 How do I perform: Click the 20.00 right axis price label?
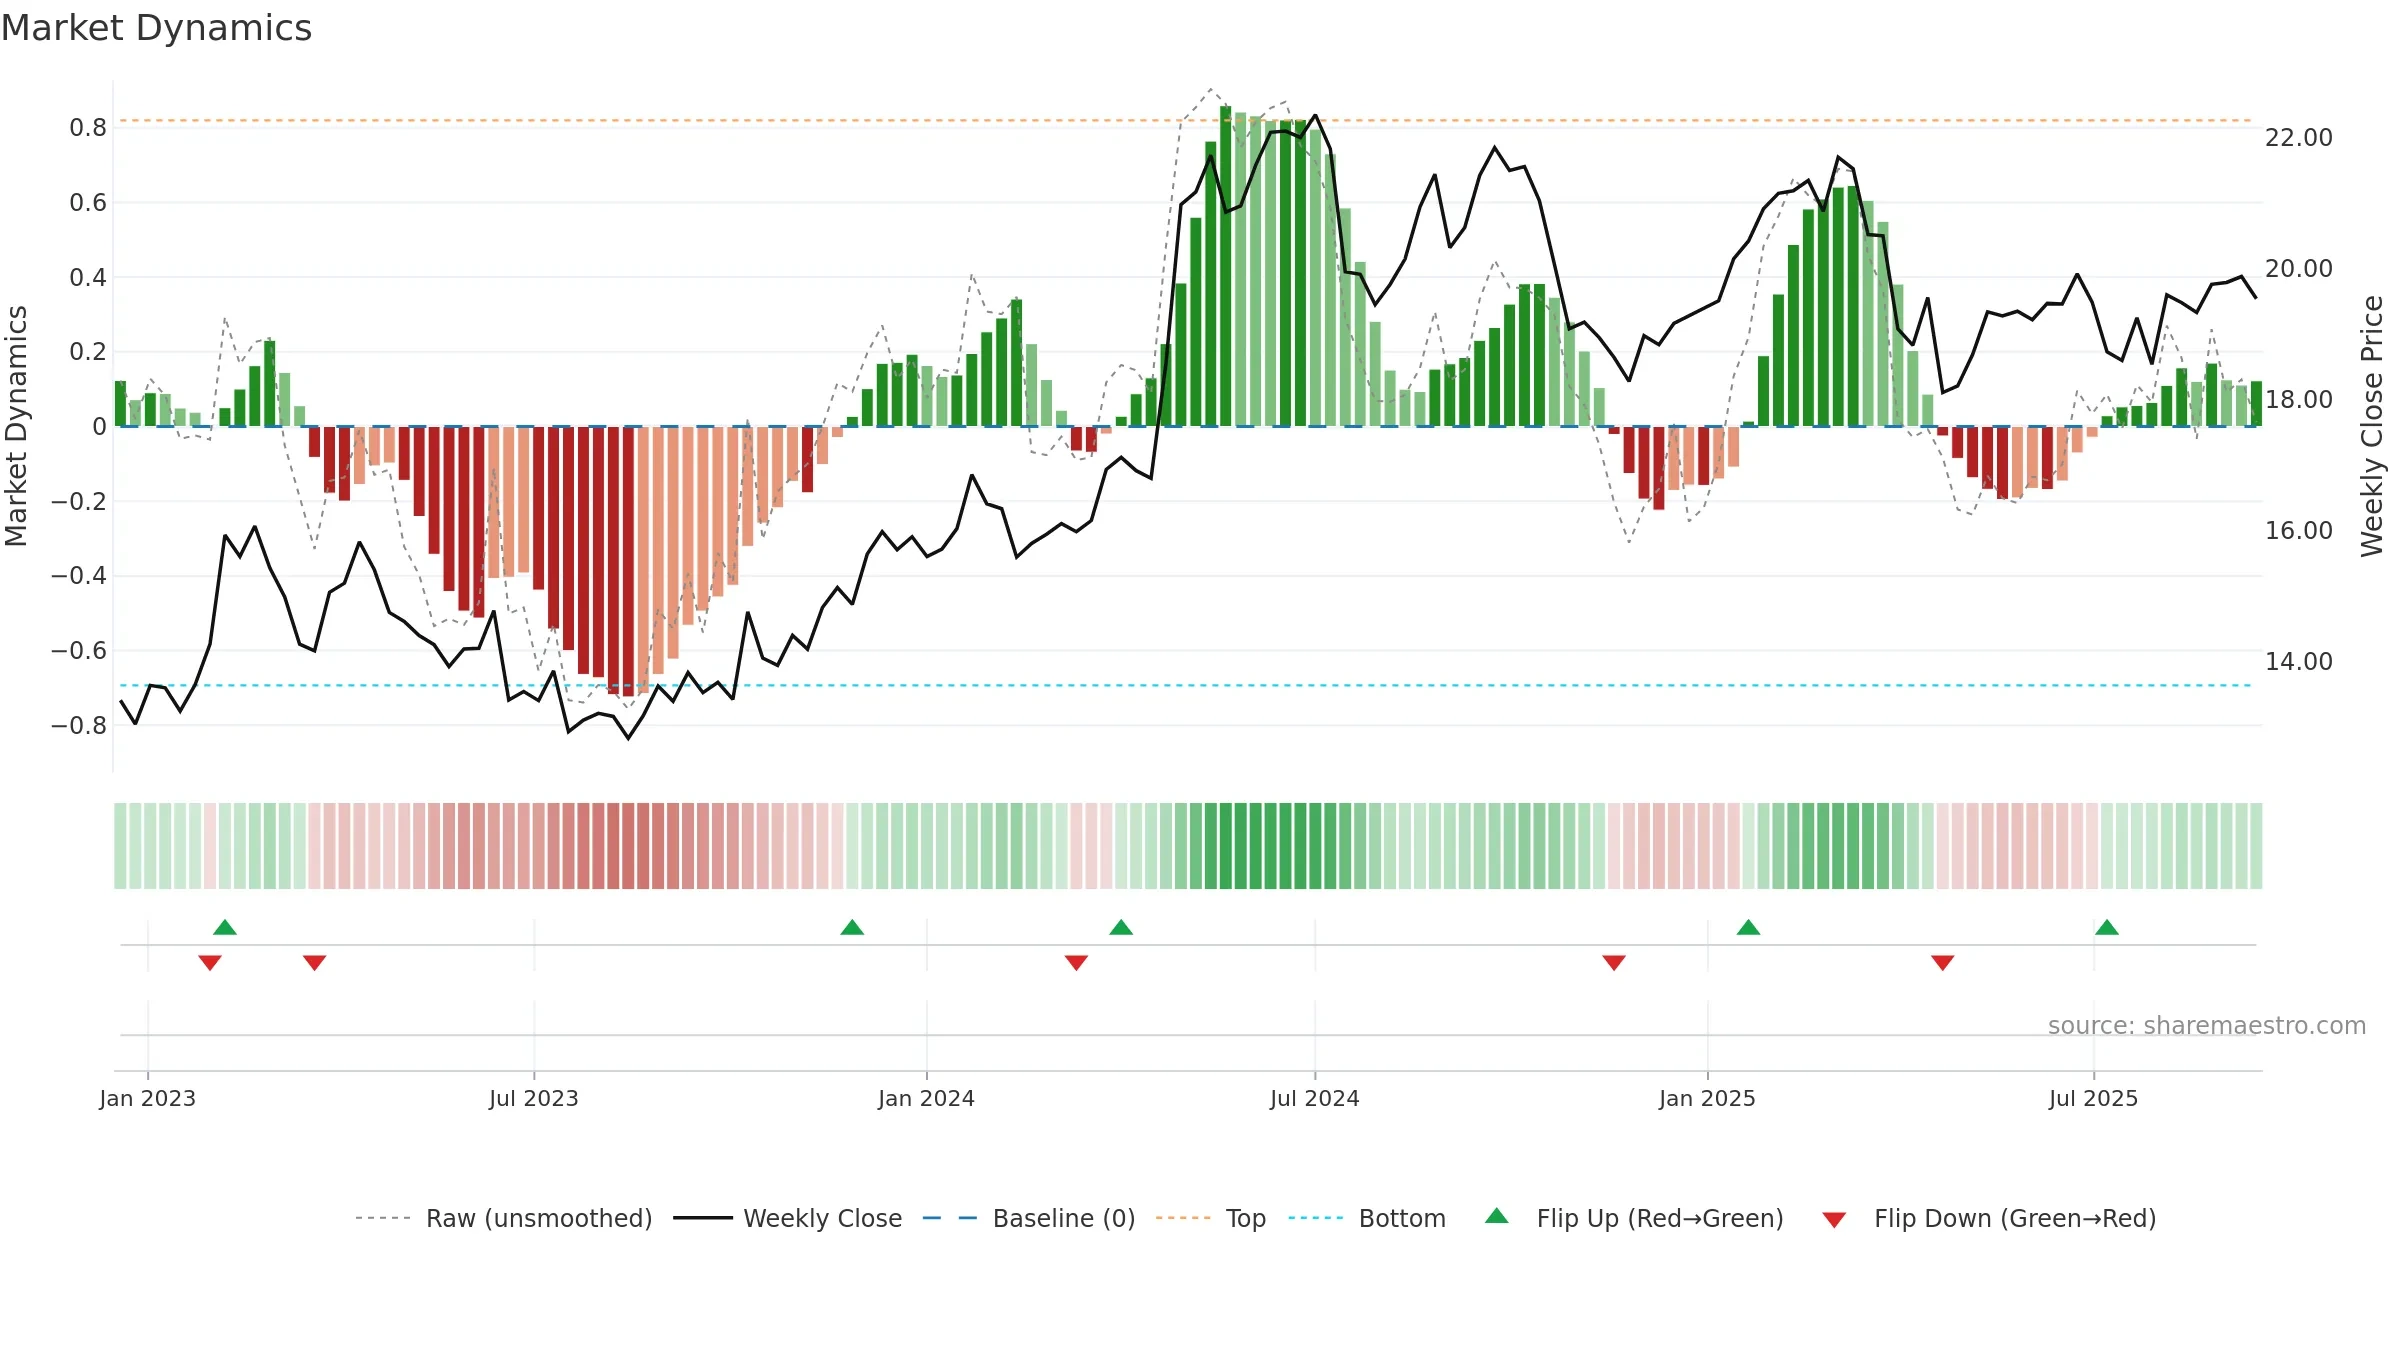coord(2299,269)
